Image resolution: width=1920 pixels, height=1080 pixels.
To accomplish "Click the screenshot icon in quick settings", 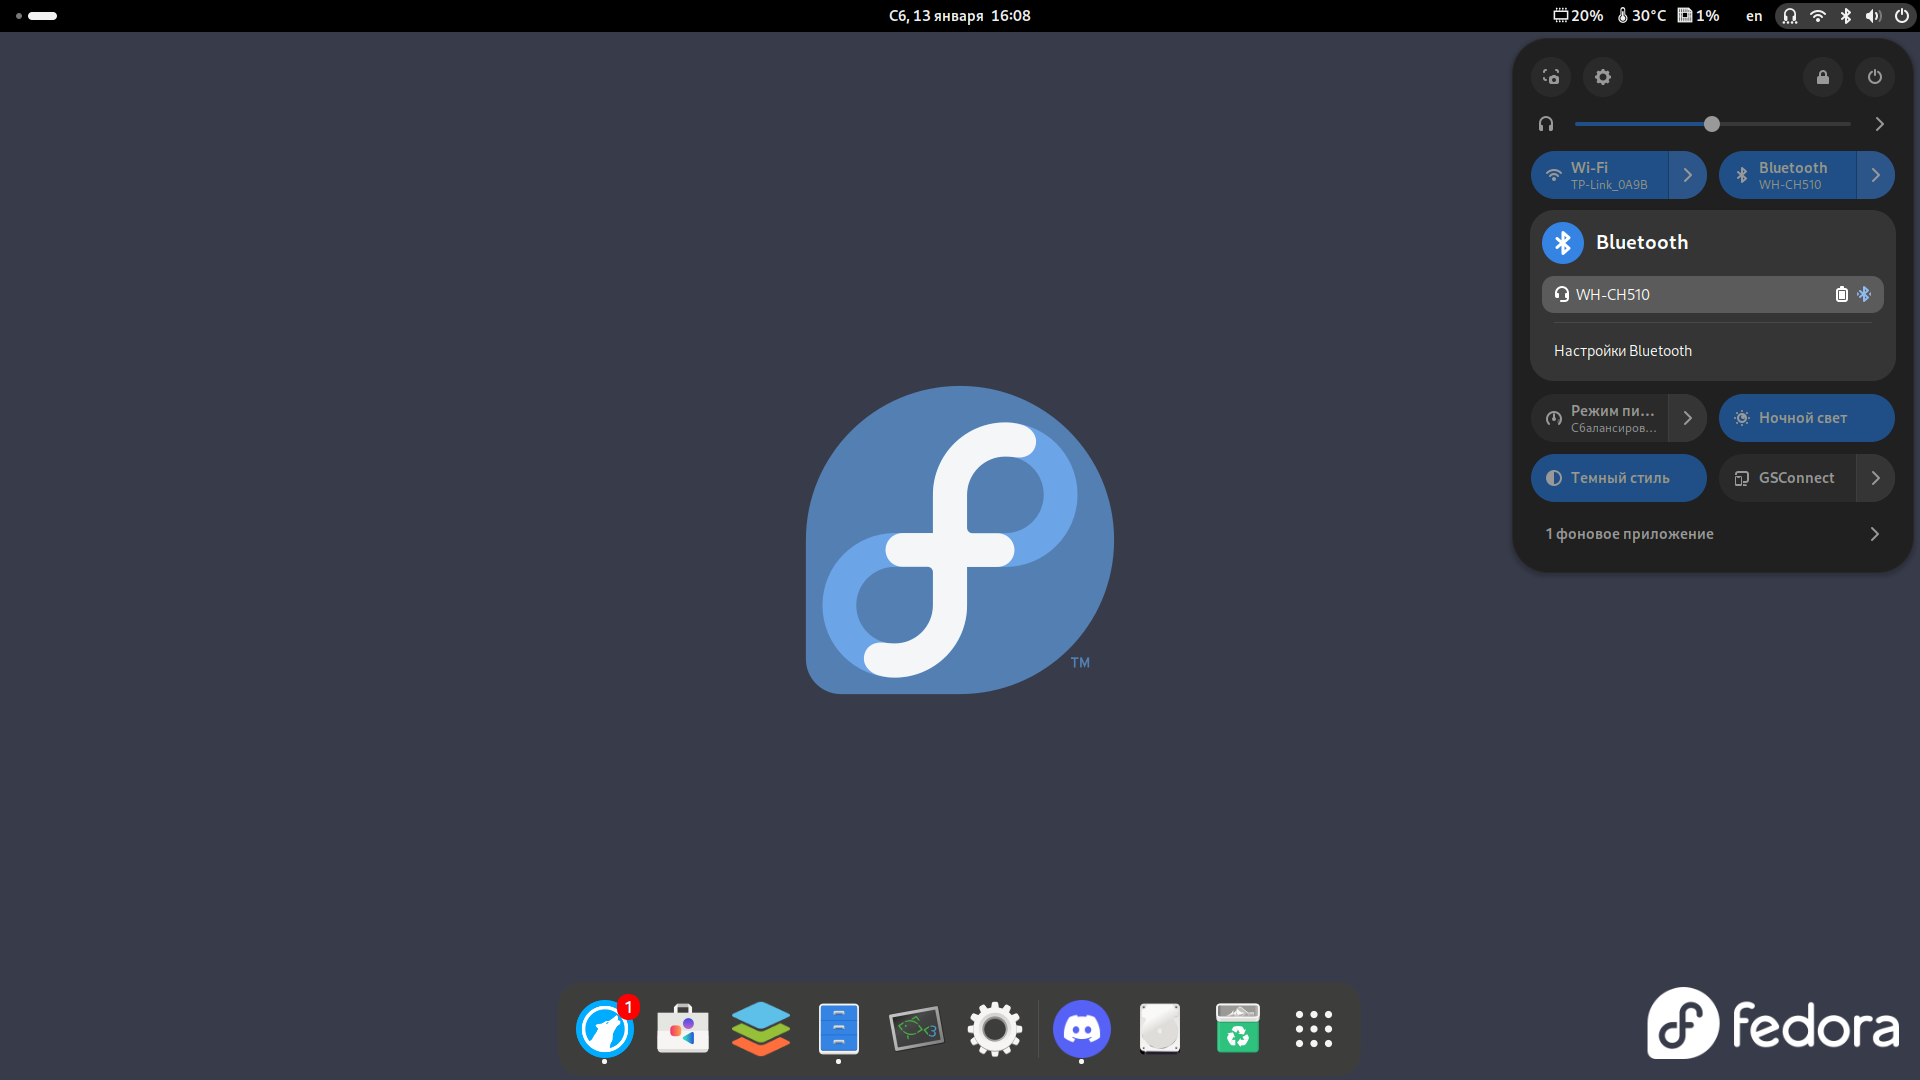I will (x=1551, y=77).
